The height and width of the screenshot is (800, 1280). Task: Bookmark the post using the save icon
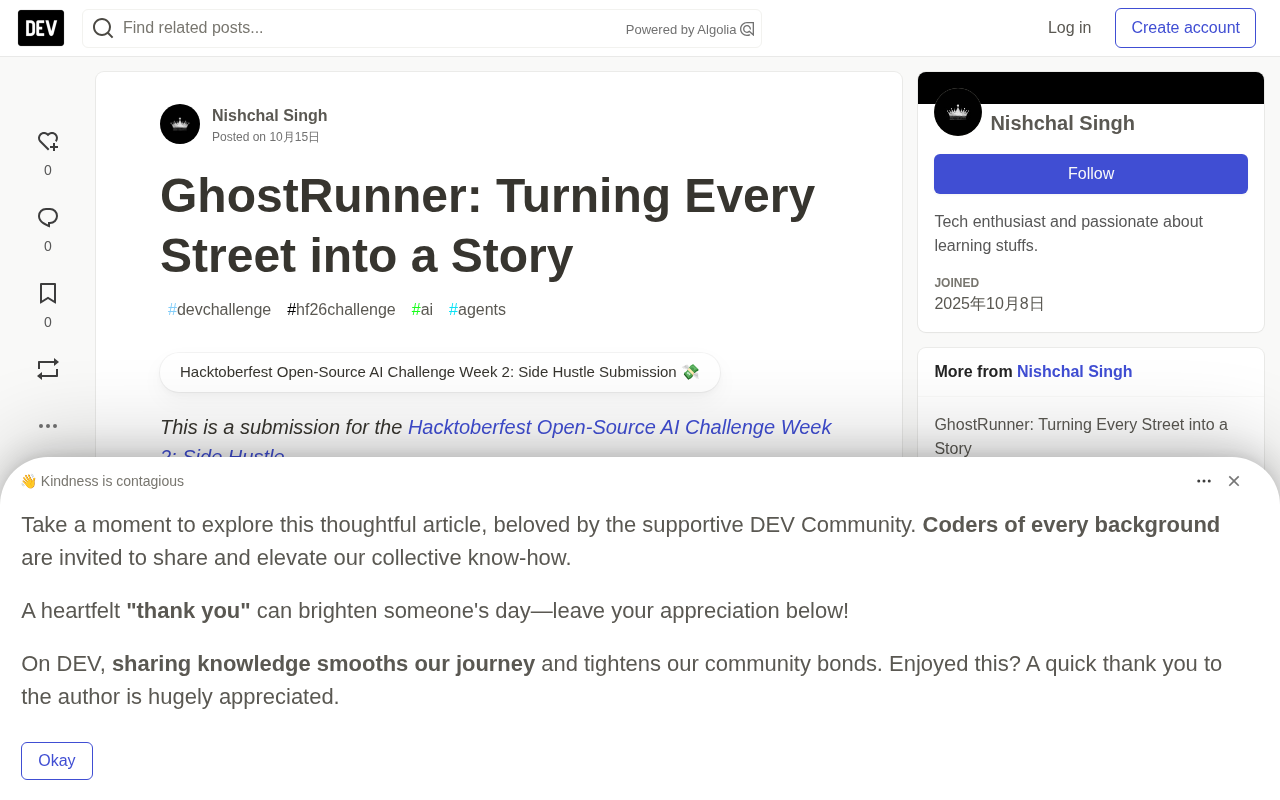click(x=48, y=293)
